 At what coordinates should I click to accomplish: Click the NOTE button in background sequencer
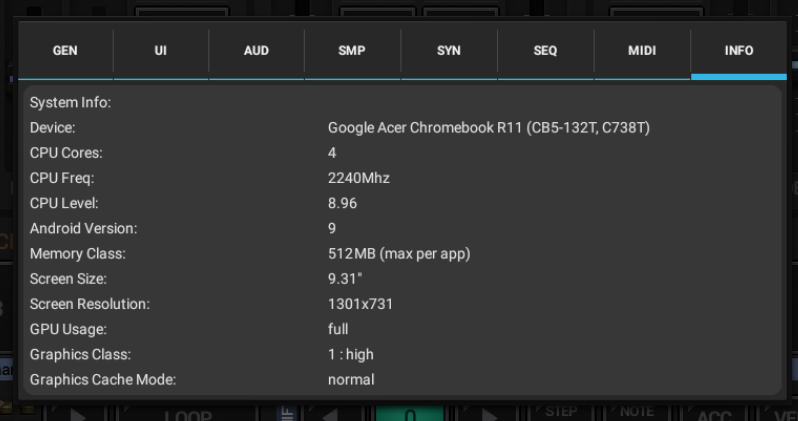tap(637, 412)
